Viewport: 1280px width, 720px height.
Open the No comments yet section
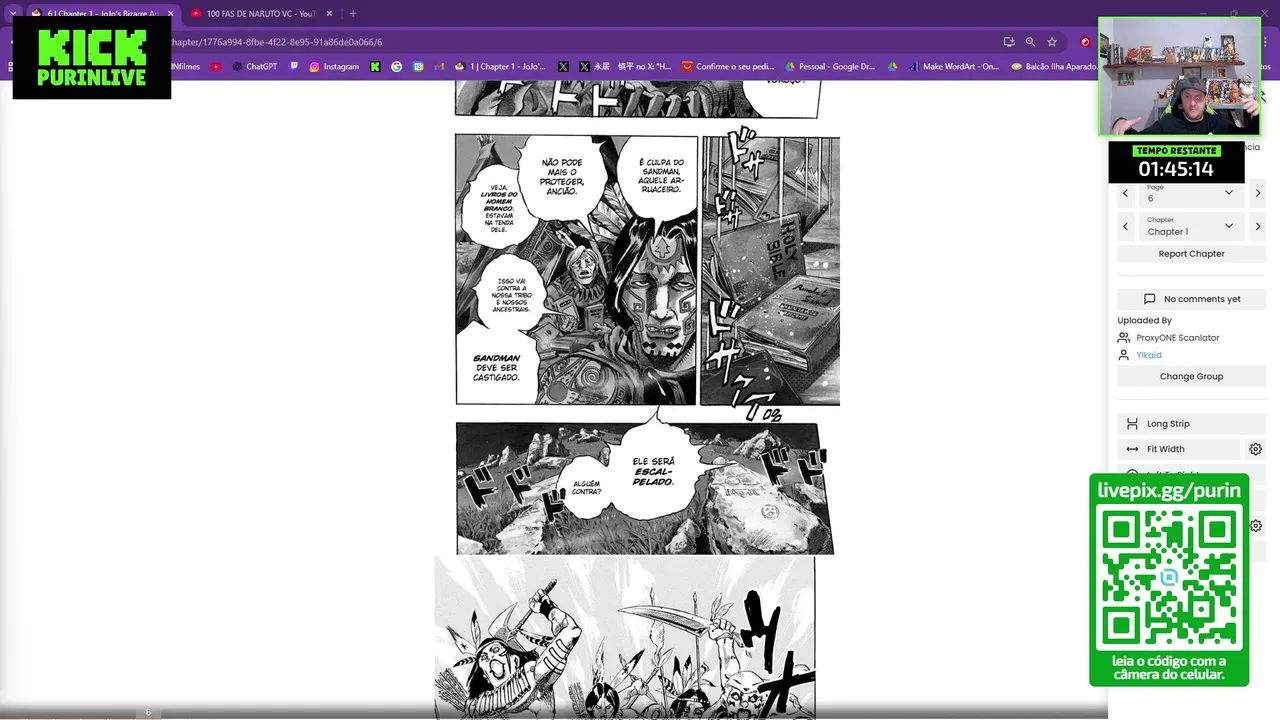pos(1191,299)
